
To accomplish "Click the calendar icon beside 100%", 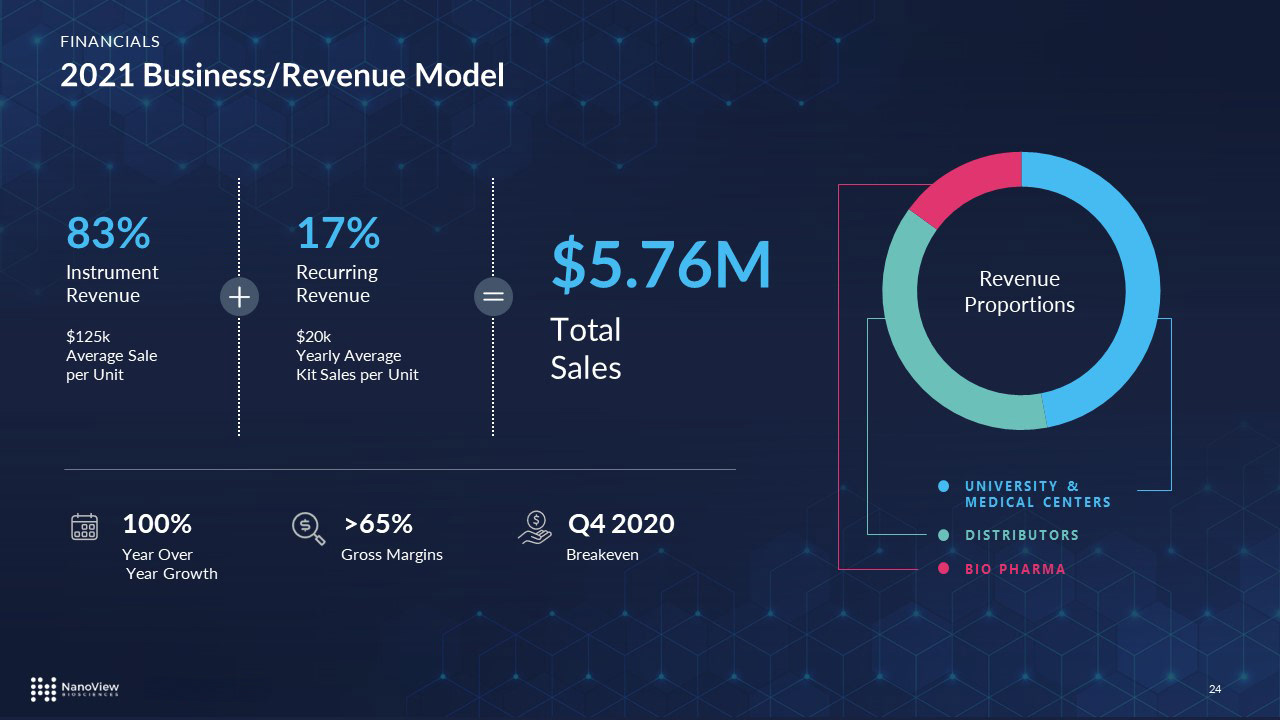I will pos(85,527).
